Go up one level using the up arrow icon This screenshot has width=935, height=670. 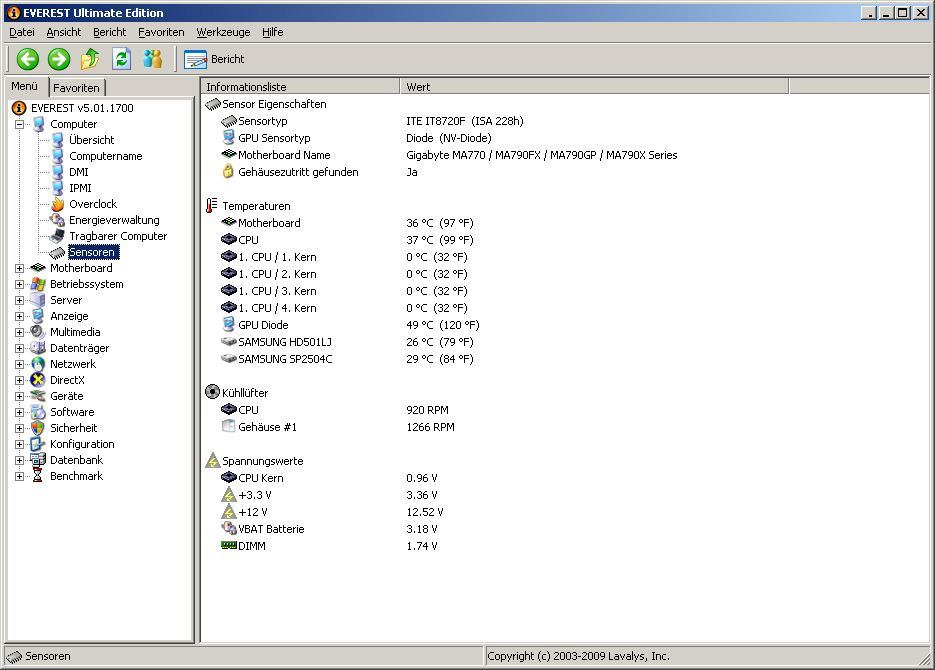click(x=90, y=59)
